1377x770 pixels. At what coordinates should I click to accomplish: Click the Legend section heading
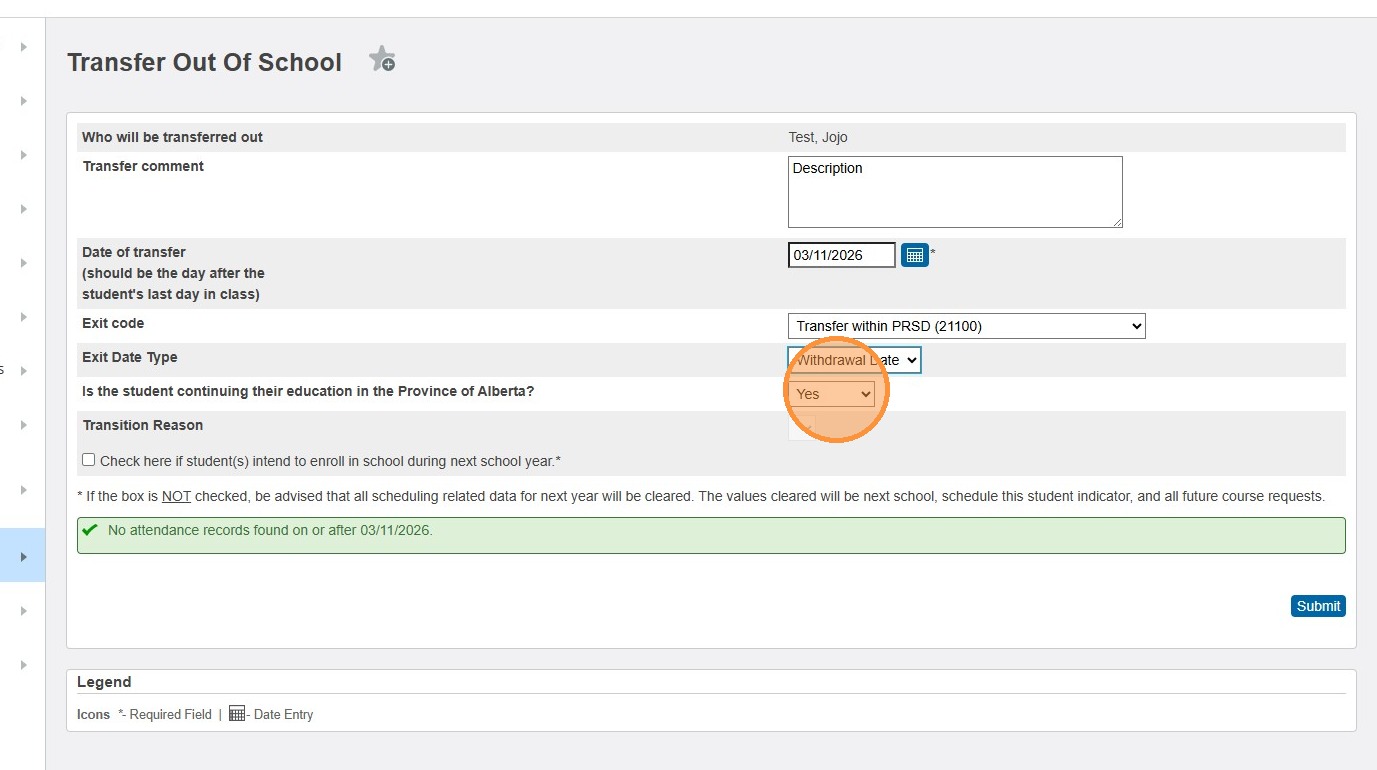(x=104, y=682)
